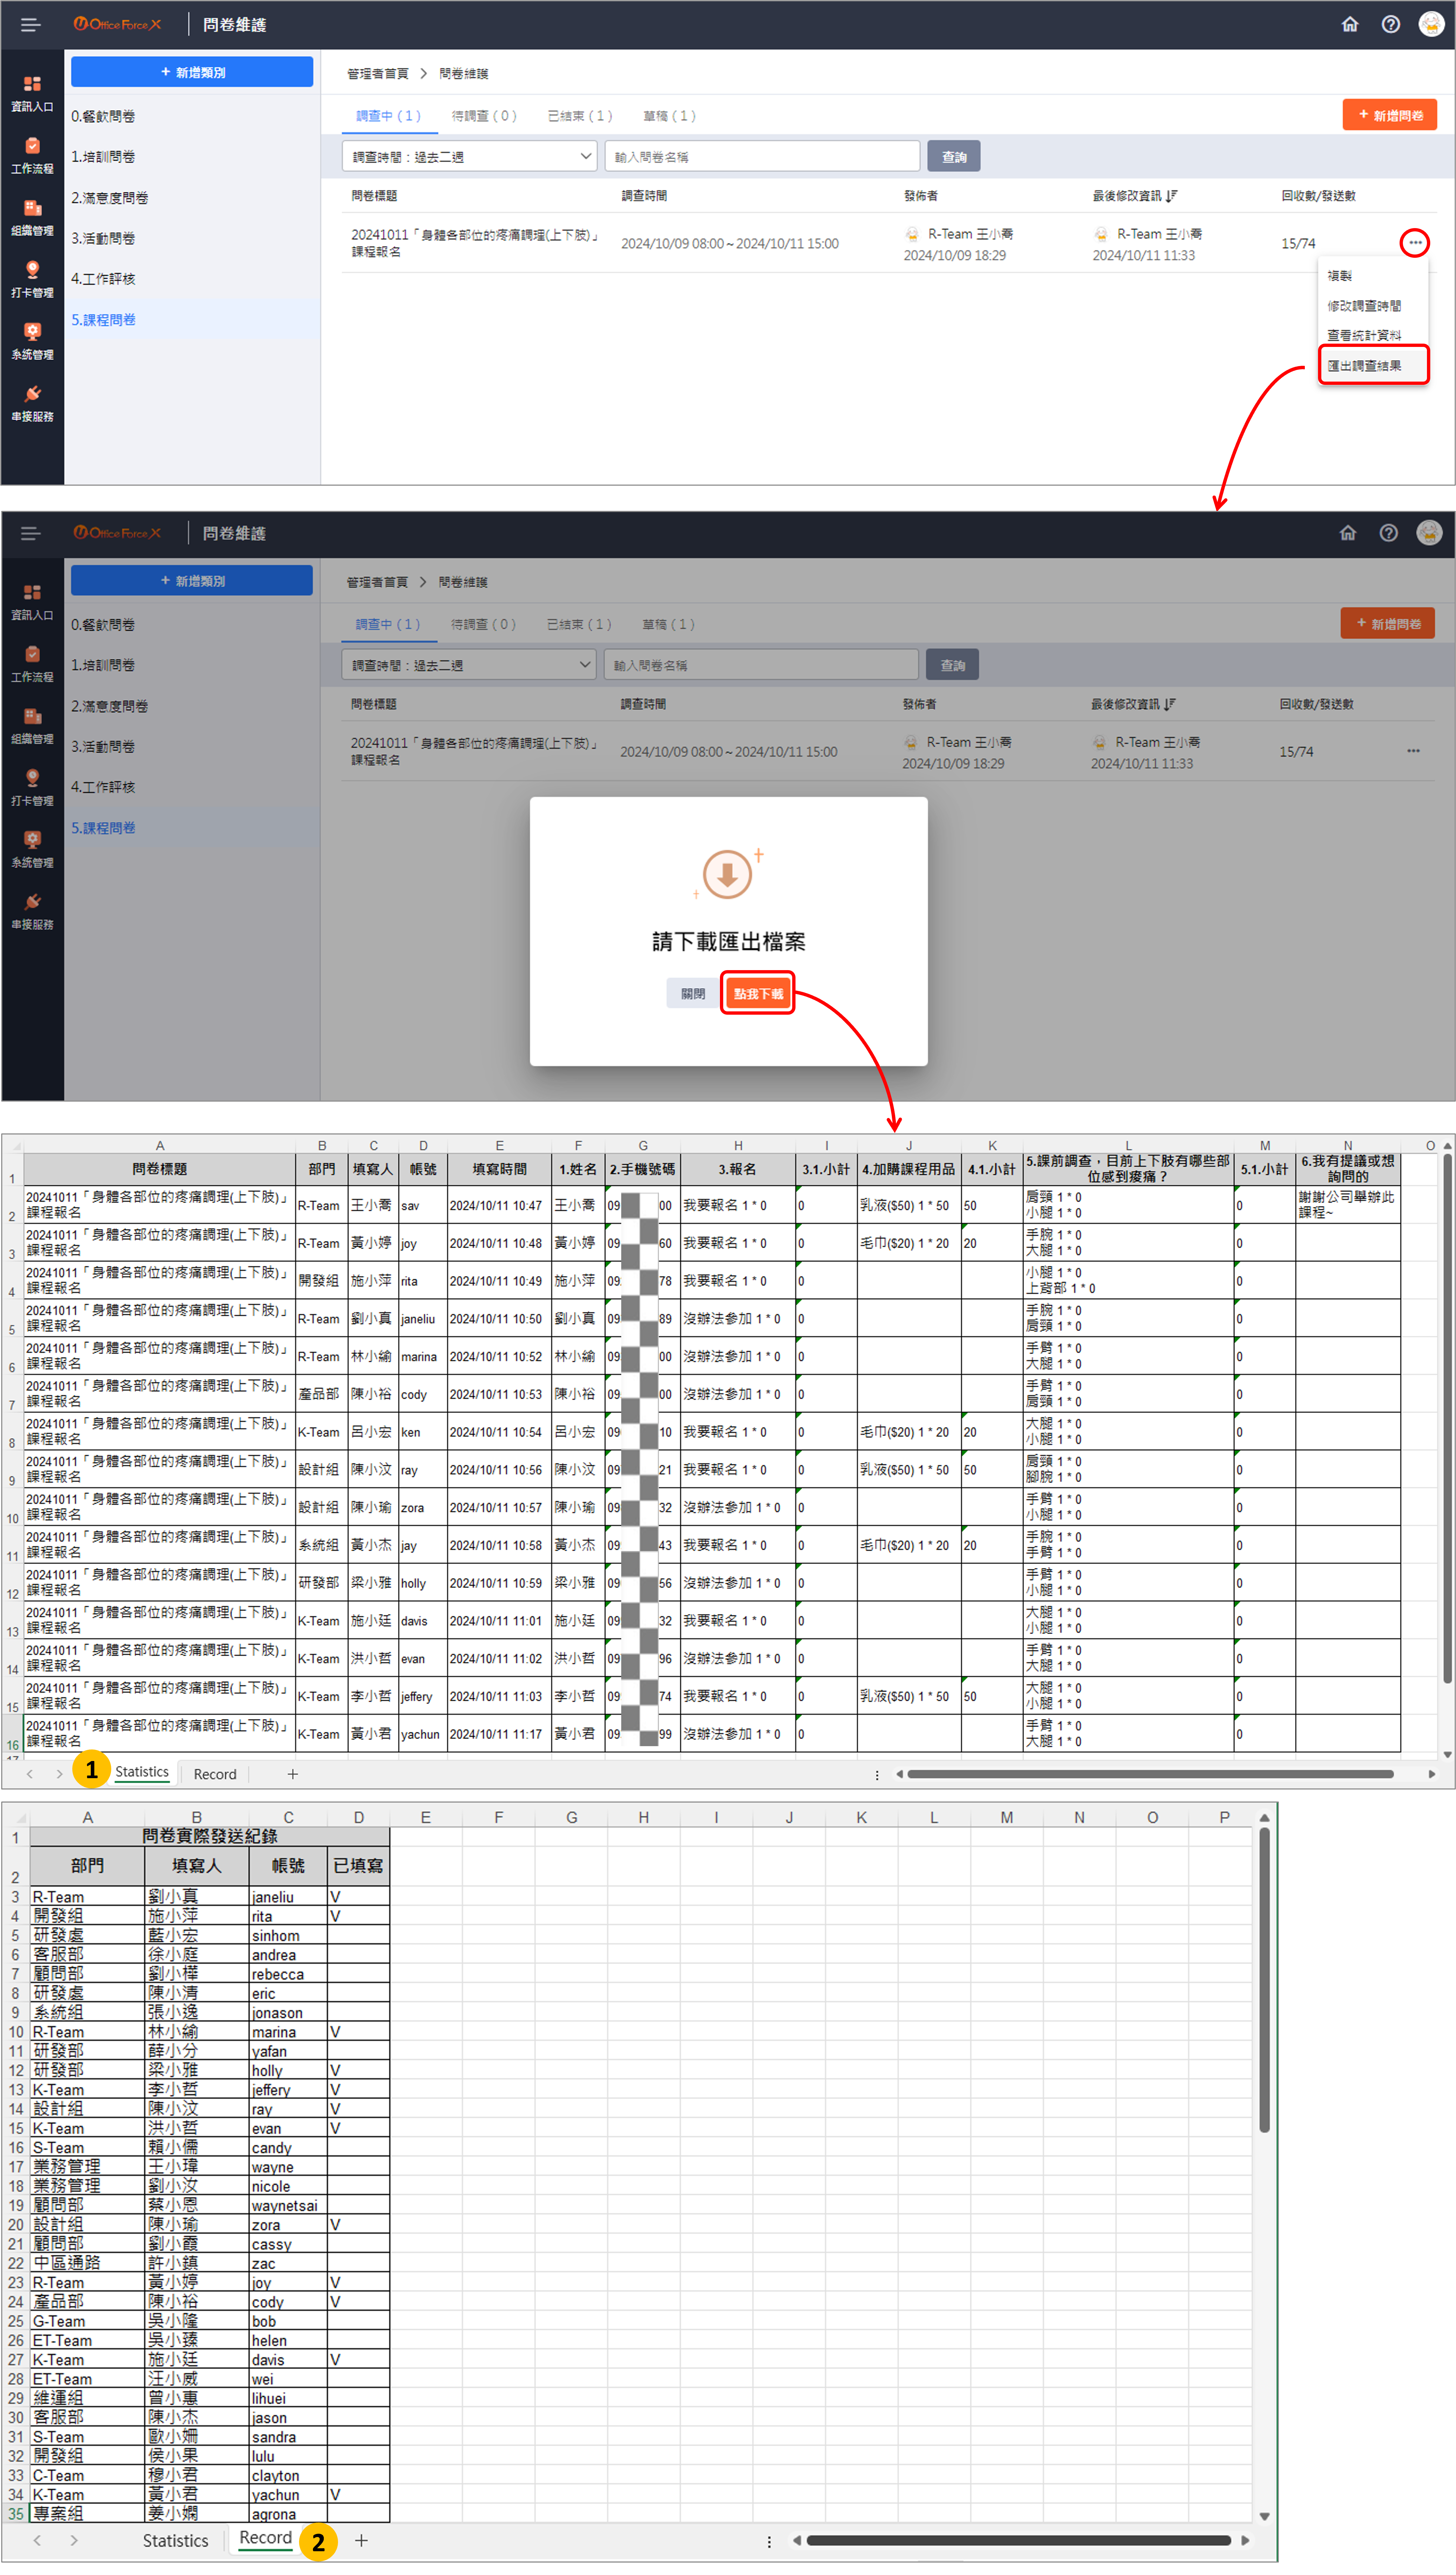
Task: Click the horizontal scrollbar of the Statistics spreadsheet
Action: click(x=1150, y=1774)
